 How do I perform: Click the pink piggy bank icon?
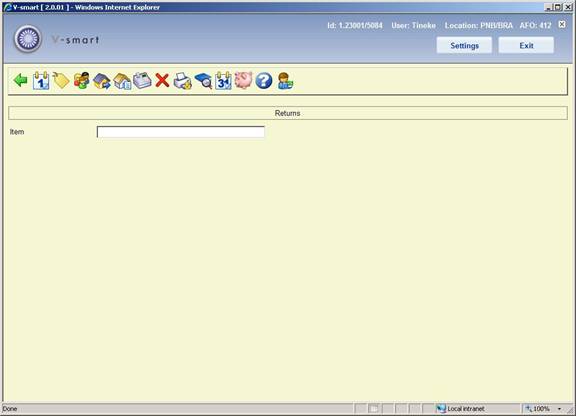pos(243,80)
